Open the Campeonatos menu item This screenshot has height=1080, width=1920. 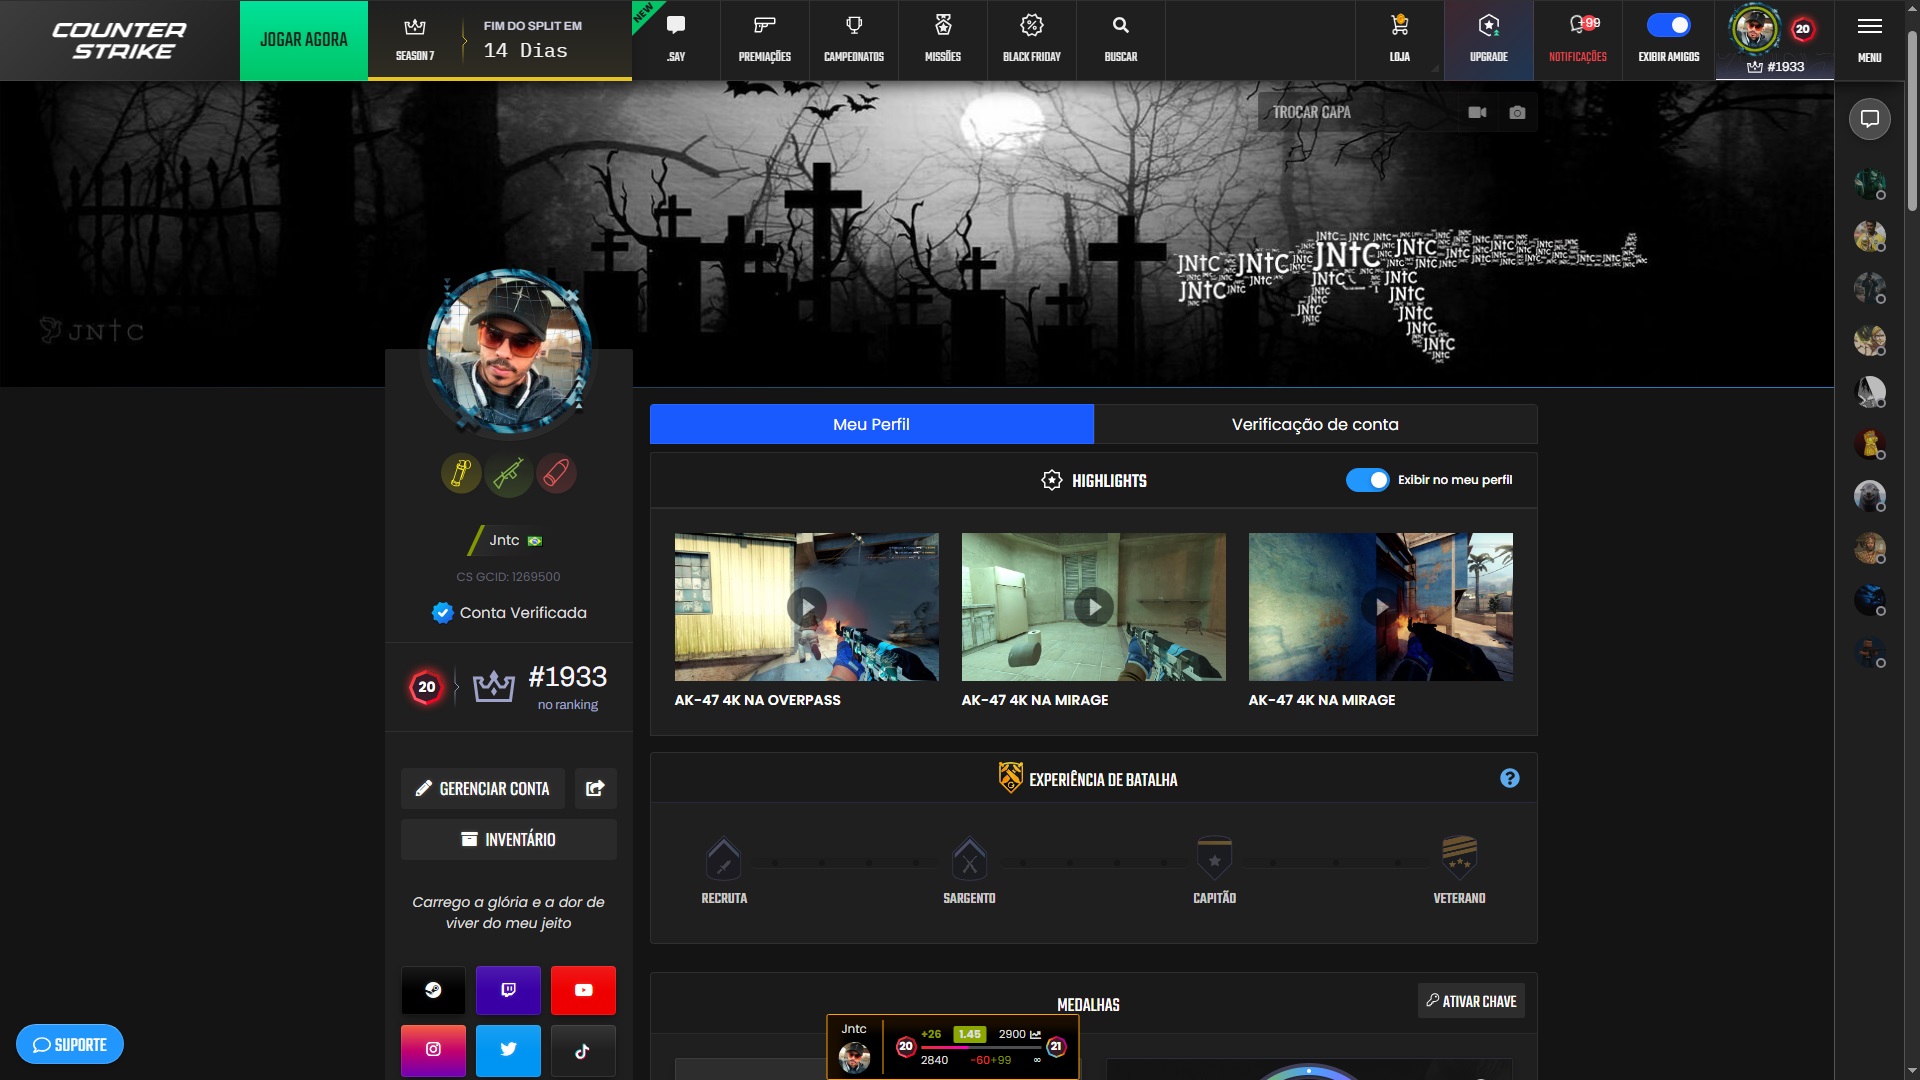(853, 39)
